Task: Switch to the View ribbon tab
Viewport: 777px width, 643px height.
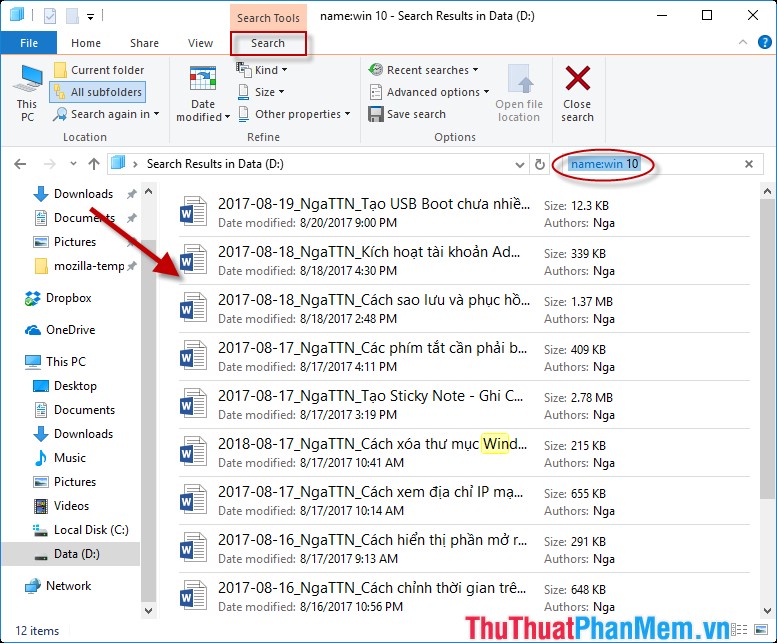Action: [x=200, y=43]
